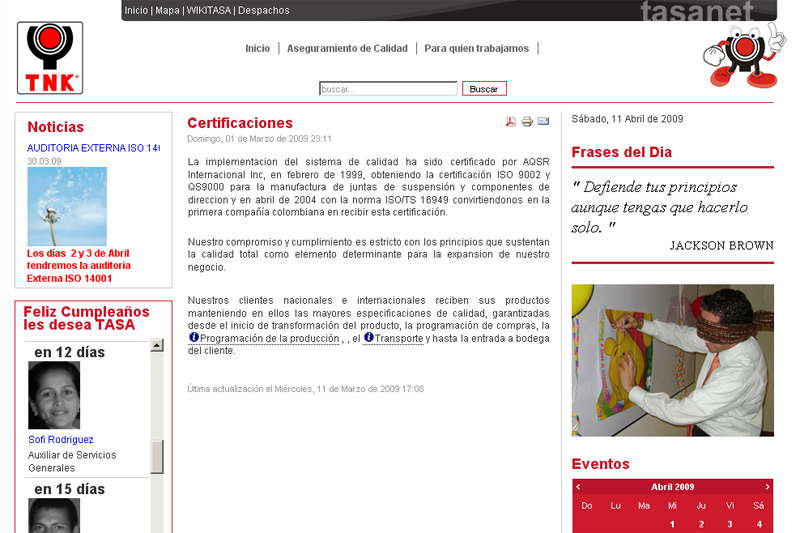
Task: Click Última actualización timestamp text
Action: 306,389
